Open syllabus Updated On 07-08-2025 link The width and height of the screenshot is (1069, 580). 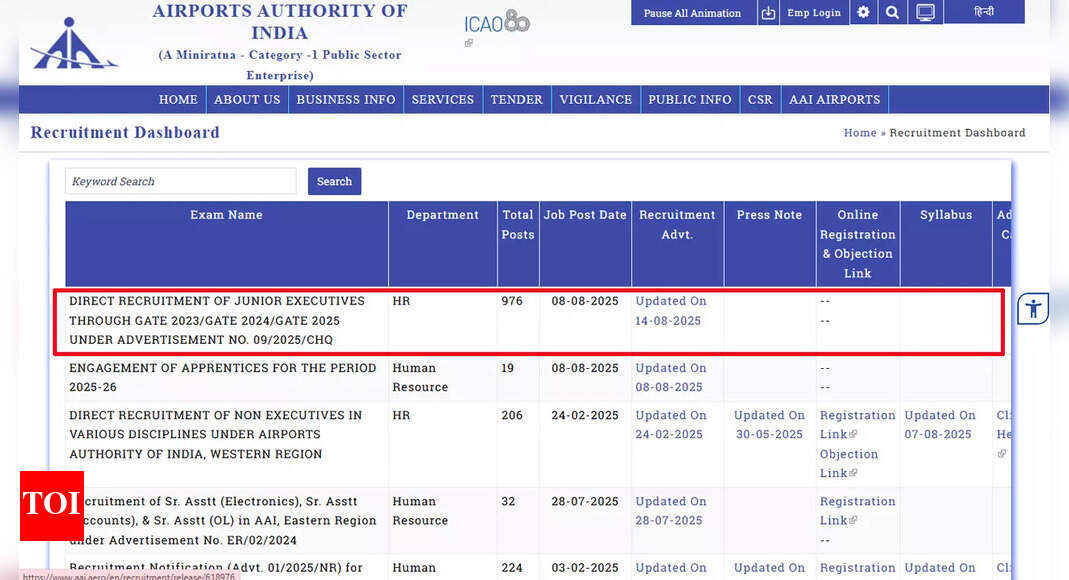pyautogui.click(x=939, y=425)
